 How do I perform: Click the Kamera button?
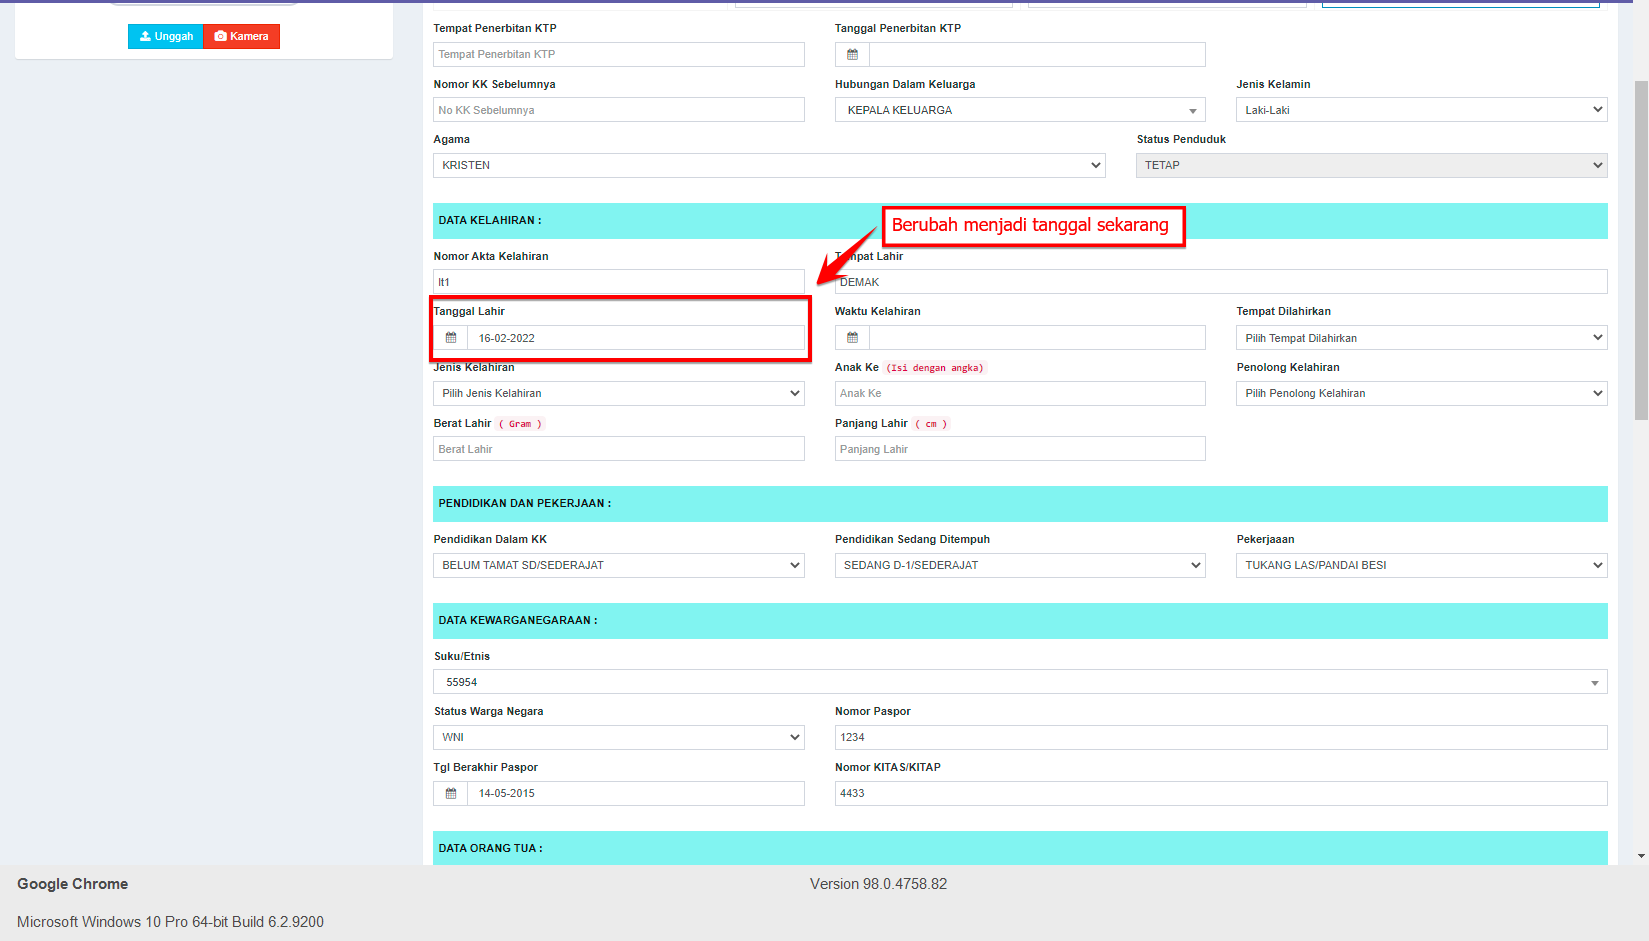241,36
